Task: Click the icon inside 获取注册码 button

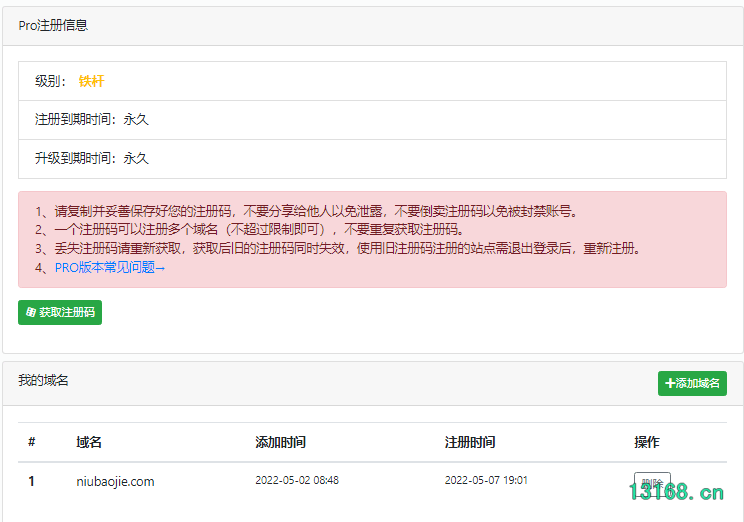Action: pyautogui.click(x=31, y=312)
